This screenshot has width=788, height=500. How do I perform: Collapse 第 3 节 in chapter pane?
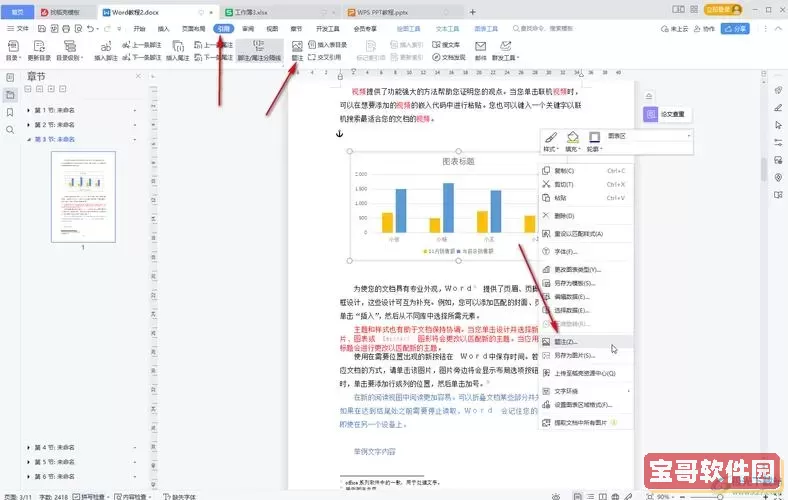click(28, 139)
